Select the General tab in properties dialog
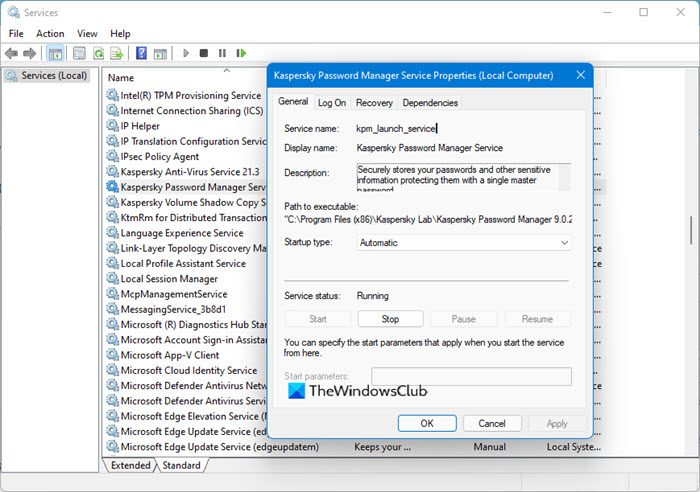Screen dimensions: 700x492 [293, 101]
